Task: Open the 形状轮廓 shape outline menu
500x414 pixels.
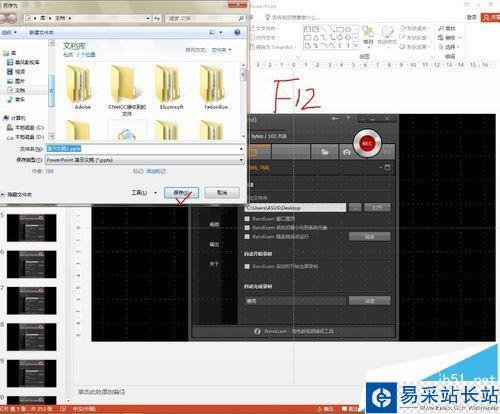Action: (x=414, y=37)
